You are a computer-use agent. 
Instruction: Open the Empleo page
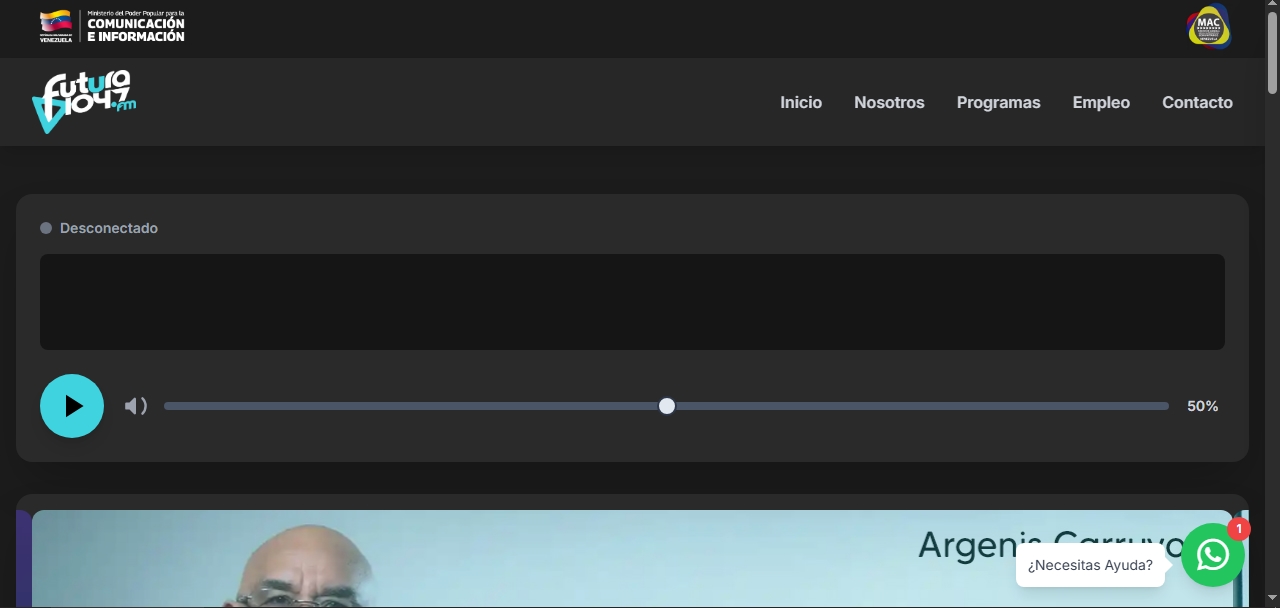click(x=1101, y=102)
